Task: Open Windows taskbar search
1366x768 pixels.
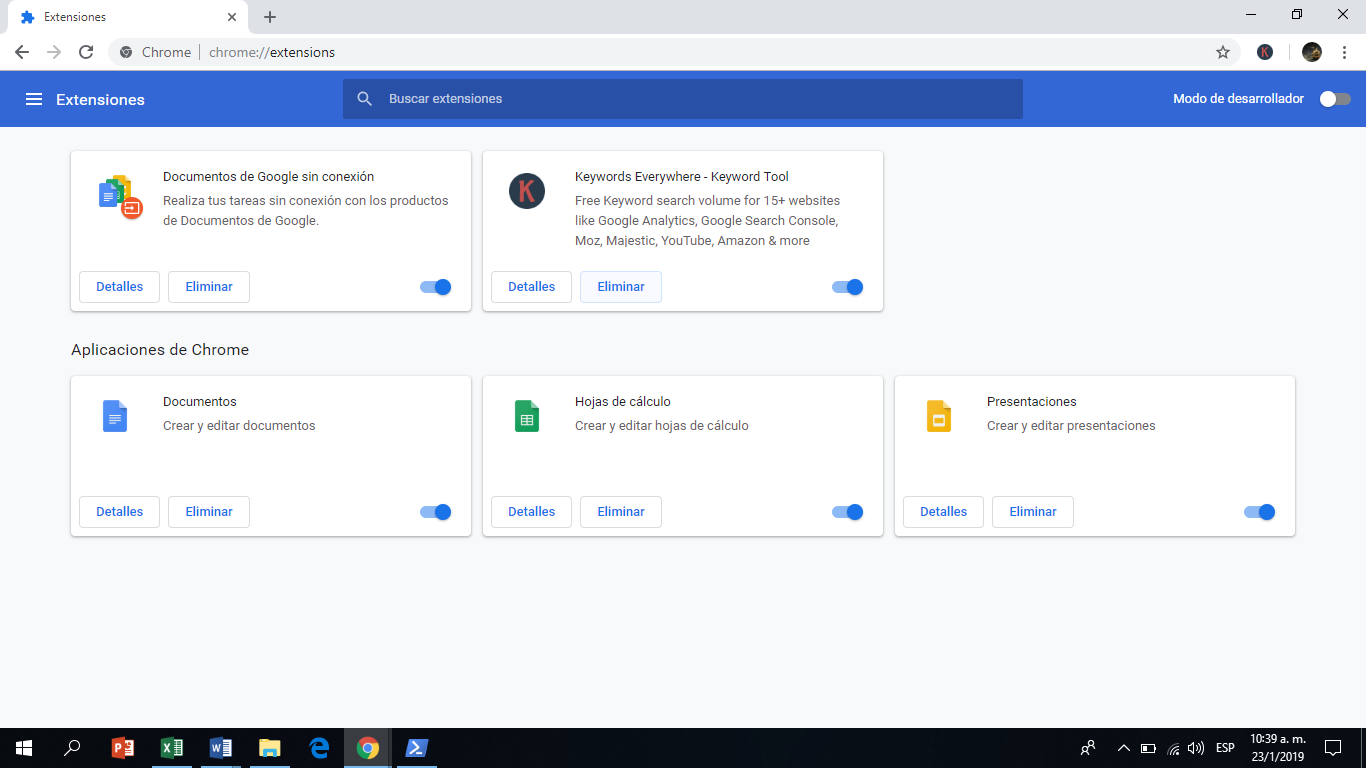Action: [72, 748]
